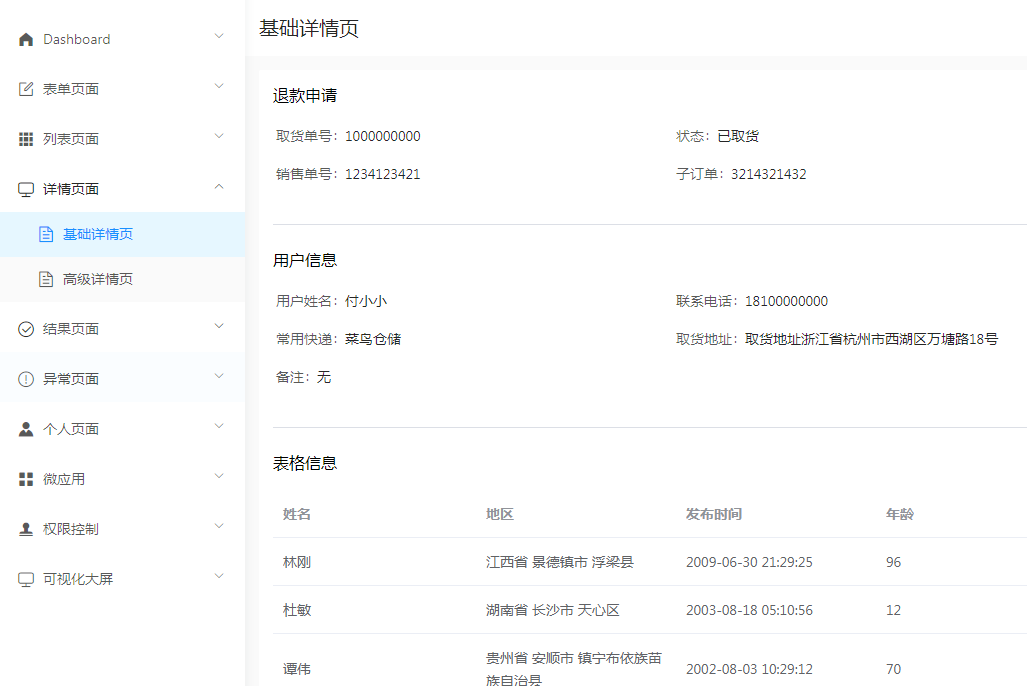Click the 权限控制 stamp icon
Image resolution: width=1027 pixels, height=686 pixels.
(26, 529)
